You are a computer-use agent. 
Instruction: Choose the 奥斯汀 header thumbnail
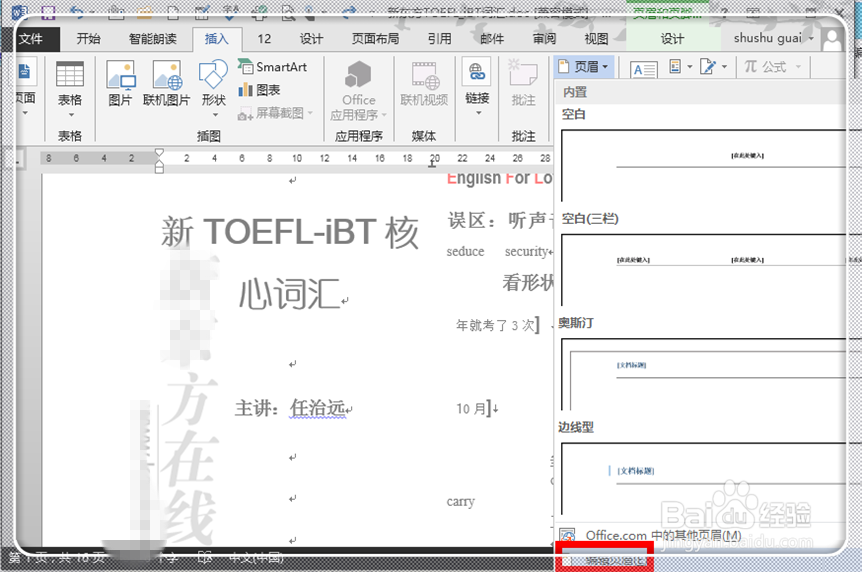703,374
